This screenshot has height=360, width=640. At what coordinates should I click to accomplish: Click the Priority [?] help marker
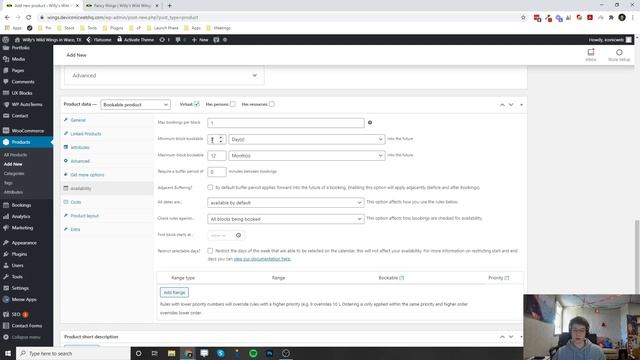(x=507, y=278)
